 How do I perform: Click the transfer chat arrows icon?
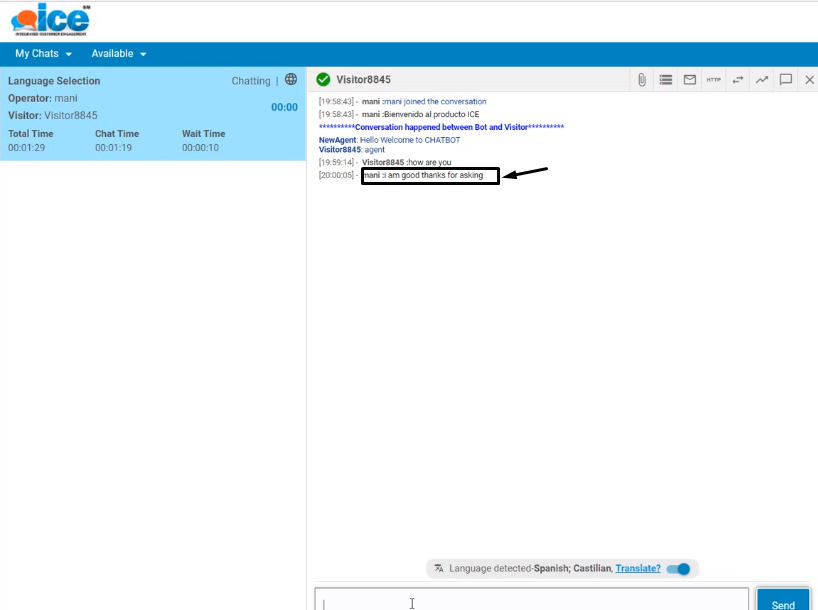pos(738,80)
